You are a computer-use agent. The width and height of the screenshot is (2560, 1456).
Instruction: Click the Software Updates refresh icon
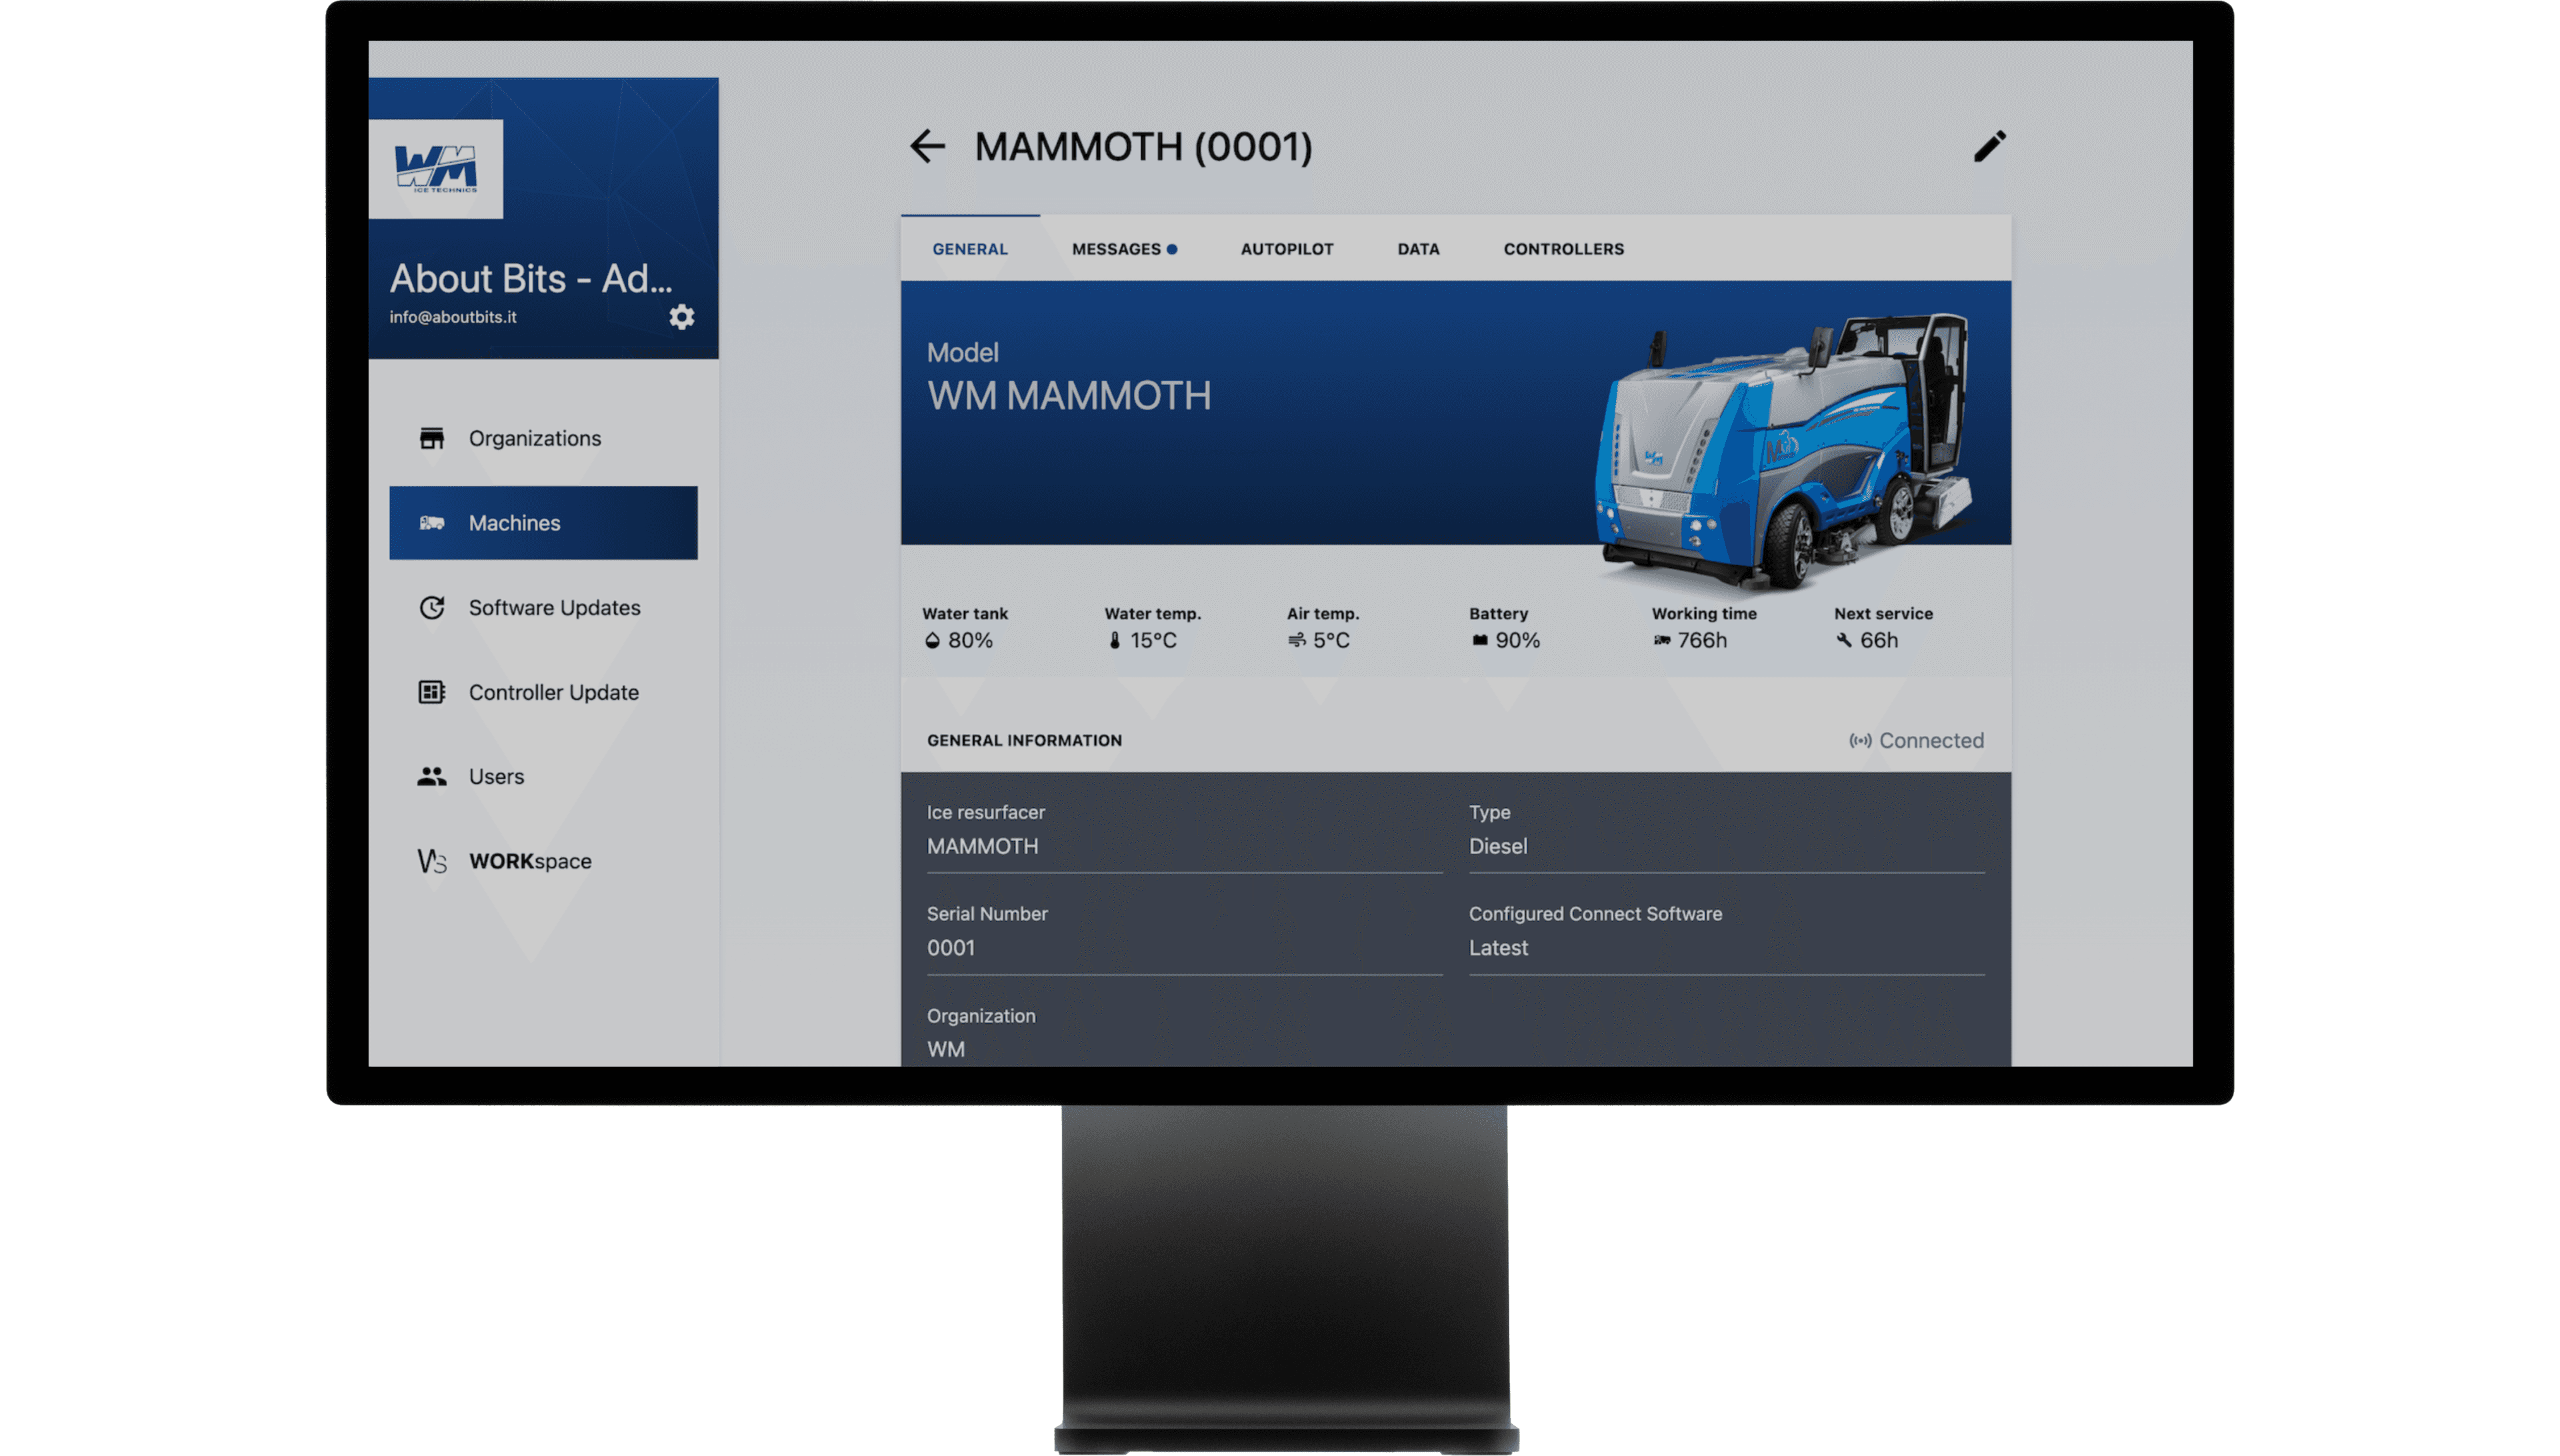431,608
